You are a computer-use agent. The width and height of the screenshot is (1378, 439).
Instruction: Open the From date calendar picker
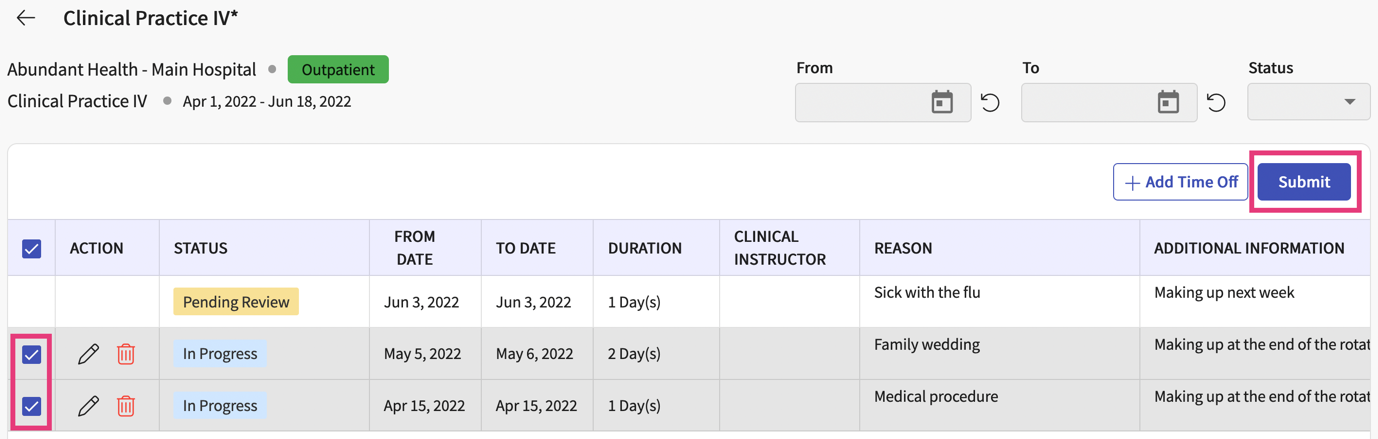[x=942, y=102]
